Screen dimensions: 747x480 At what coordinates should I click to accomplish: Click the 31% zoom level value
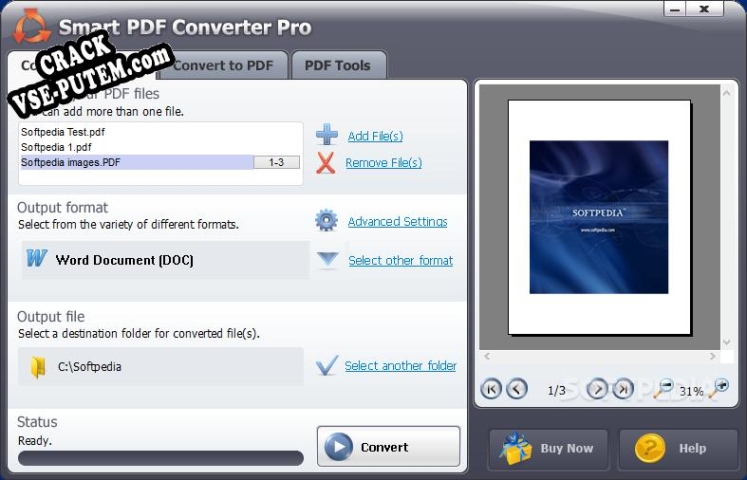pyautogui.click(x=691, y=392)
